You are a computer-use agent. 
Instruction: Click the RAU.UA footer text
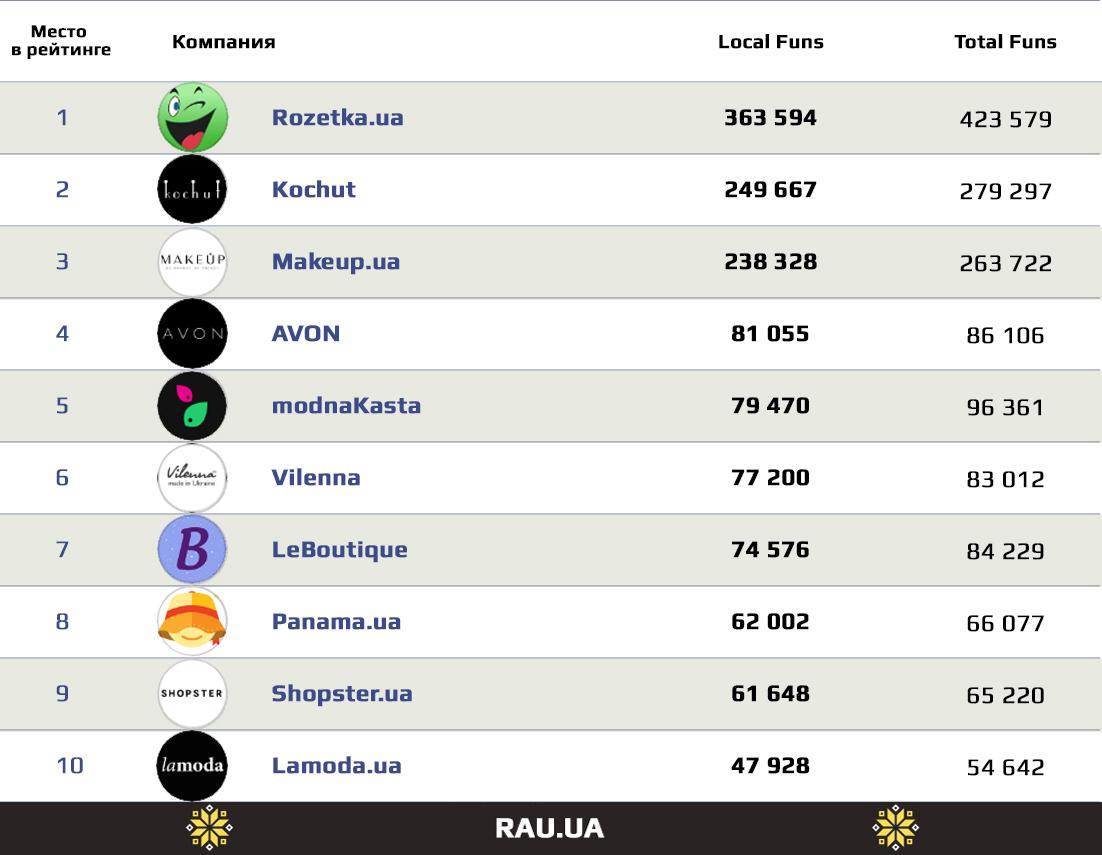(x=549, y=829)
